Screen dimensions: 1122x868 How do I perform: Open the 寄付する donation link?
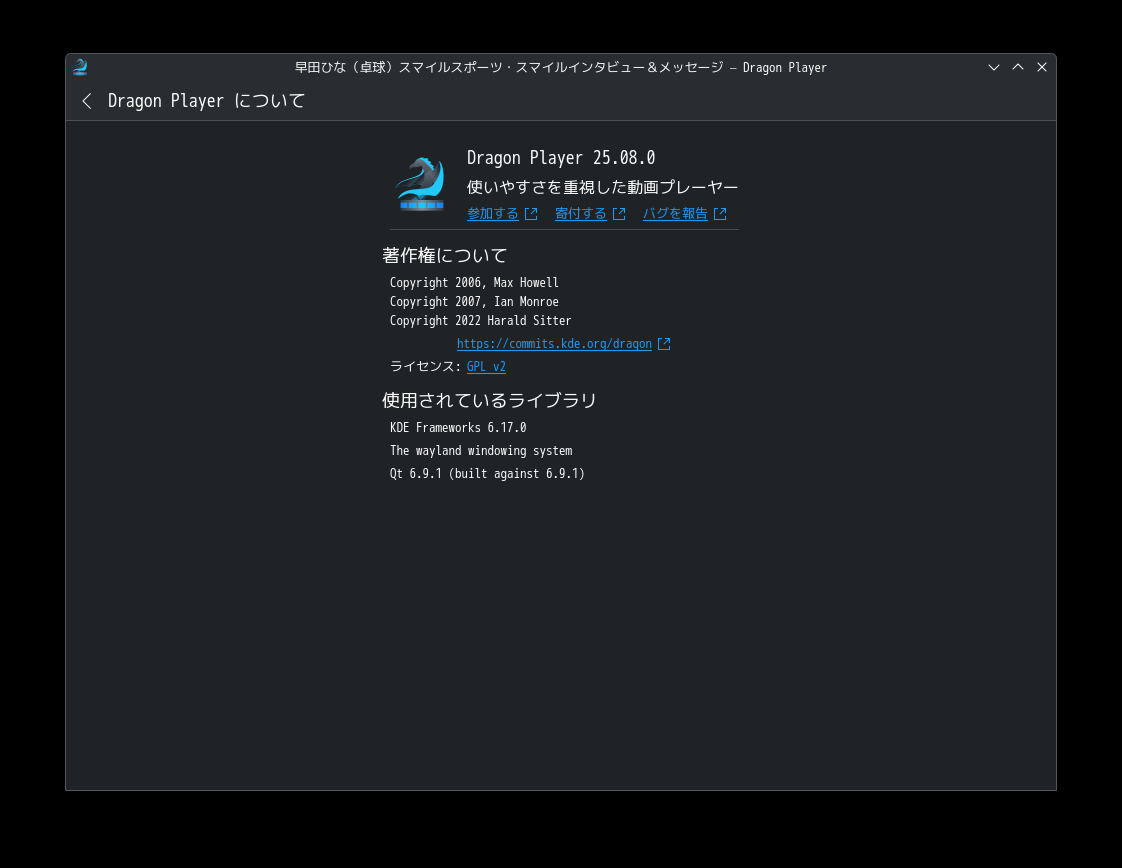pos(581,213)
